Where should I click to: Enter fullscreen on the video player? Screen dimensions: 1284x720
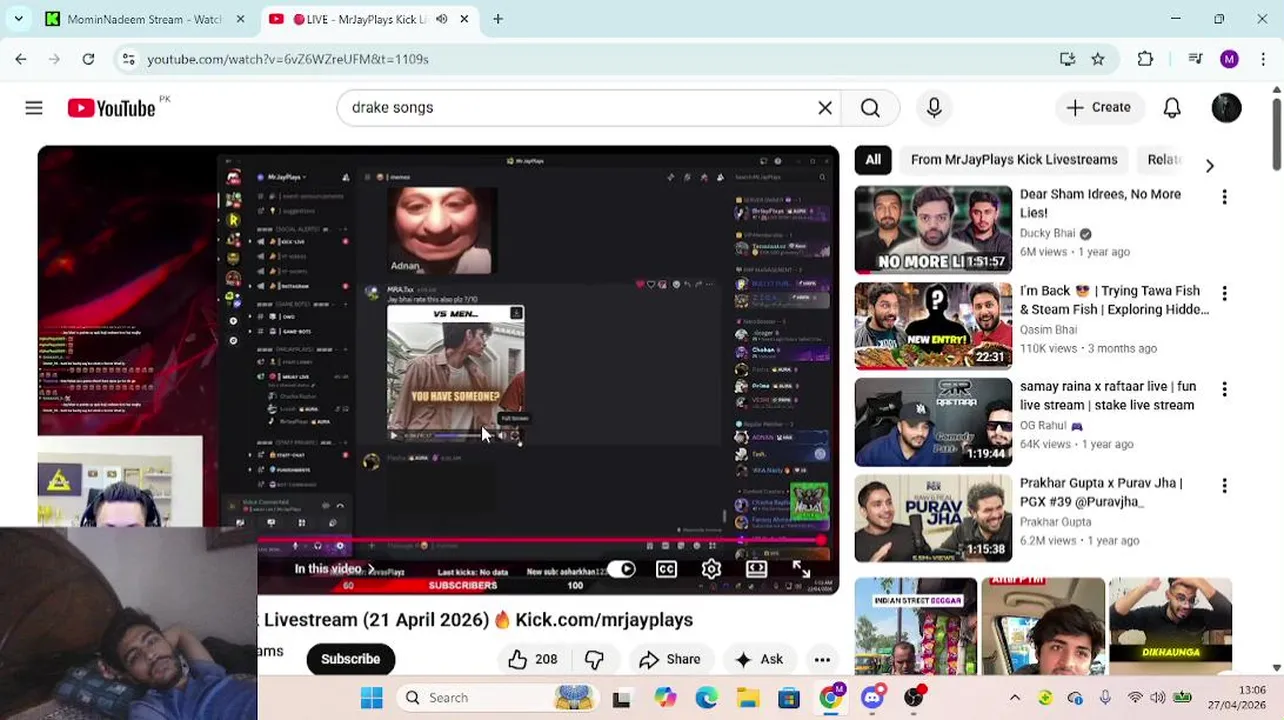[x=801, y=569]
